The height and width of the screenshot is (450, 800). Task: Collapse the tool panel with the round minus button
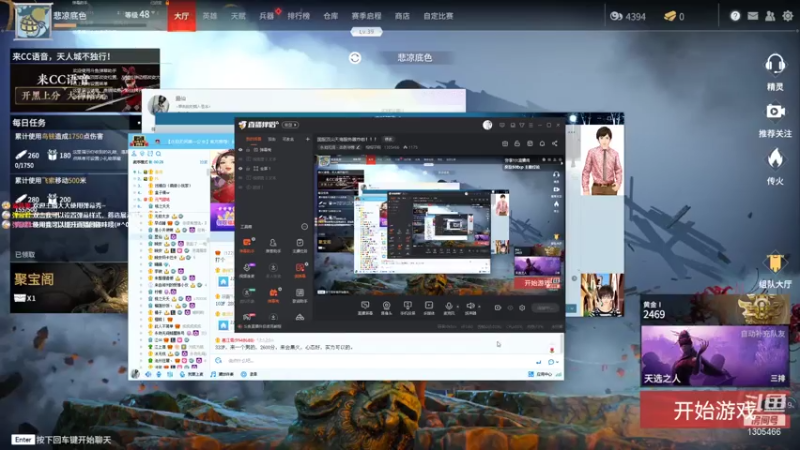coord(305,227)
